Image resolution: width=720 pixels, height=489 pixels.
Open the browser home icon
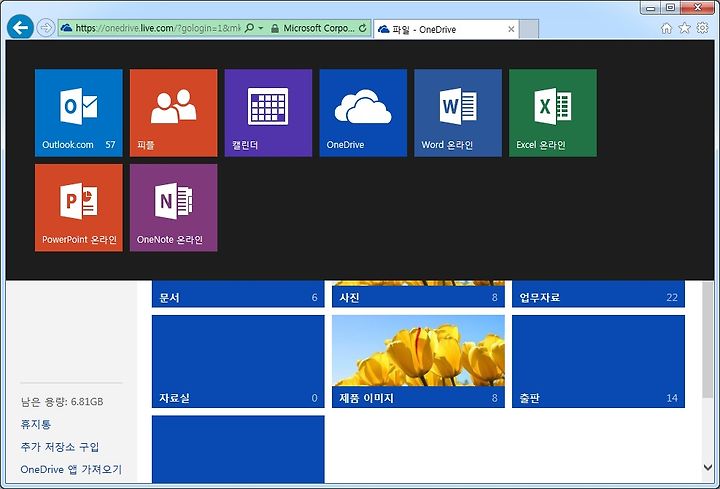pos(666,28)
